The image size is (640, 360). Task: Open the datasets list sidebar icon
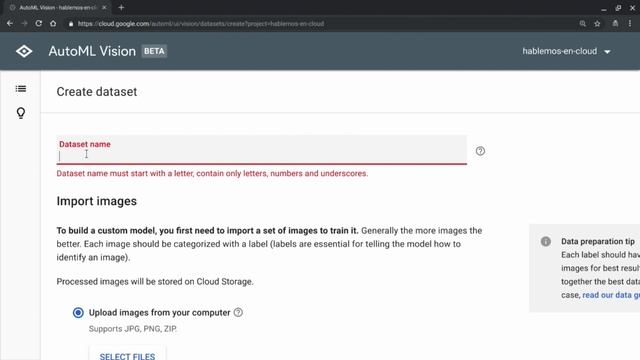[21, 89]
